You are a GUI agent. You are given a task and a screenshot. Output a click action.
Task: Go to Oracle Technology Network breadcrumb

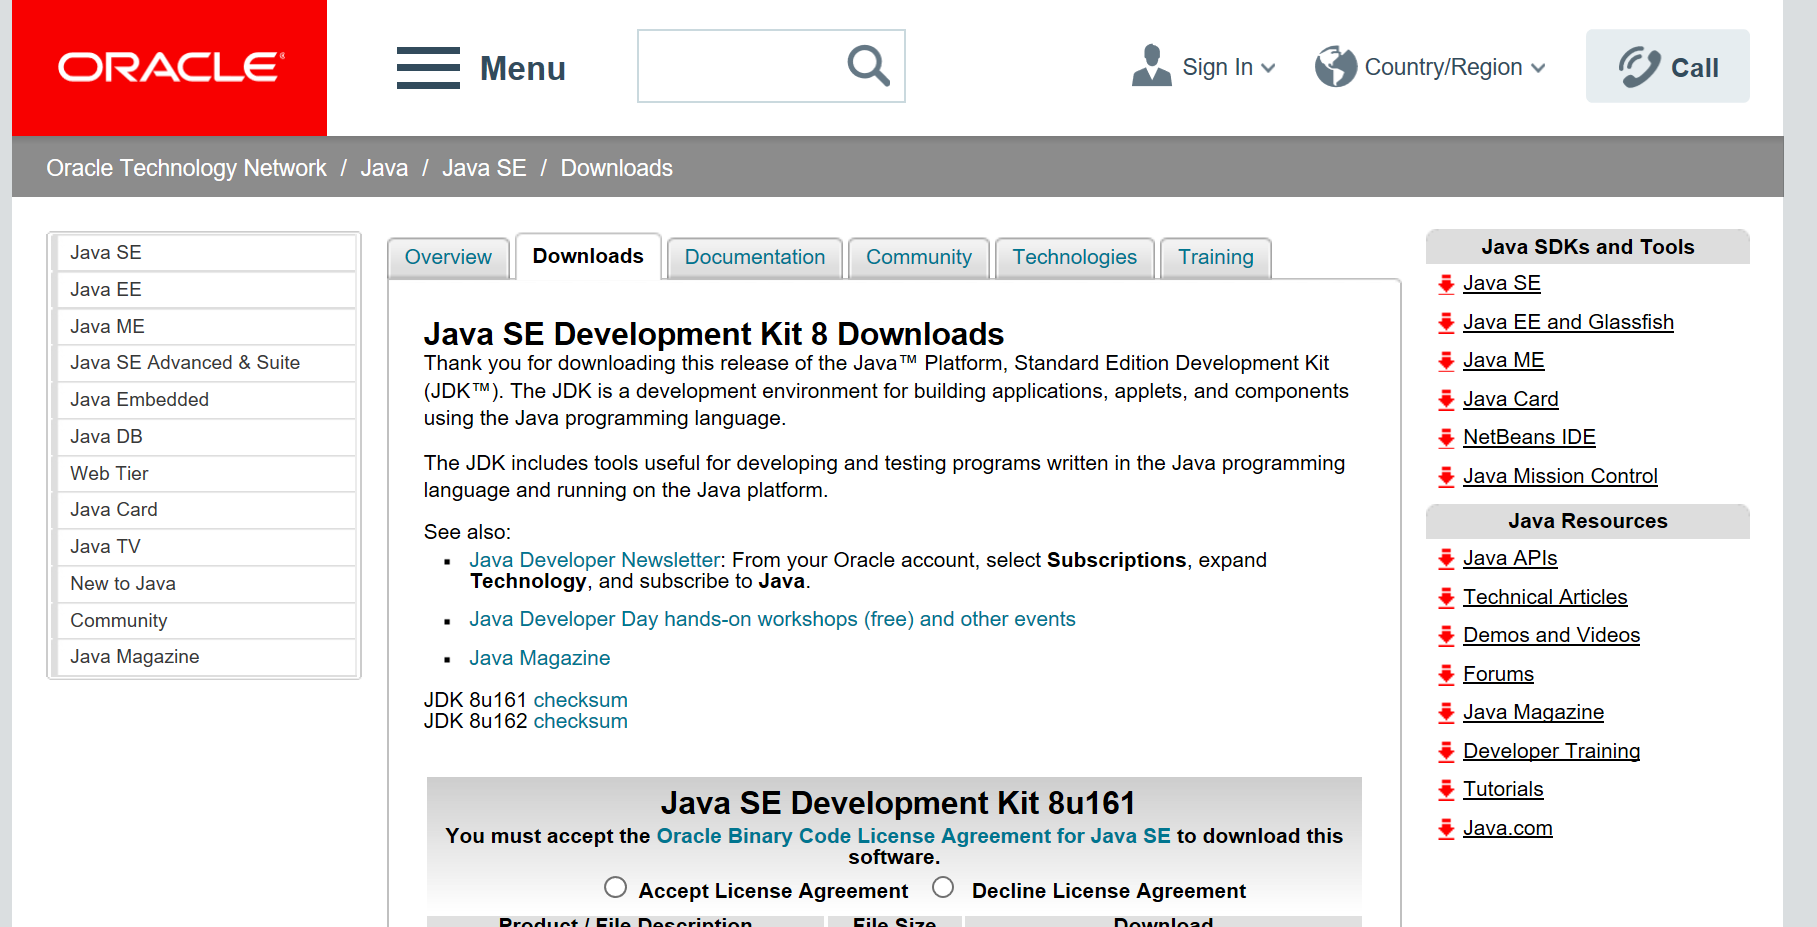click(x=186, y=168)
